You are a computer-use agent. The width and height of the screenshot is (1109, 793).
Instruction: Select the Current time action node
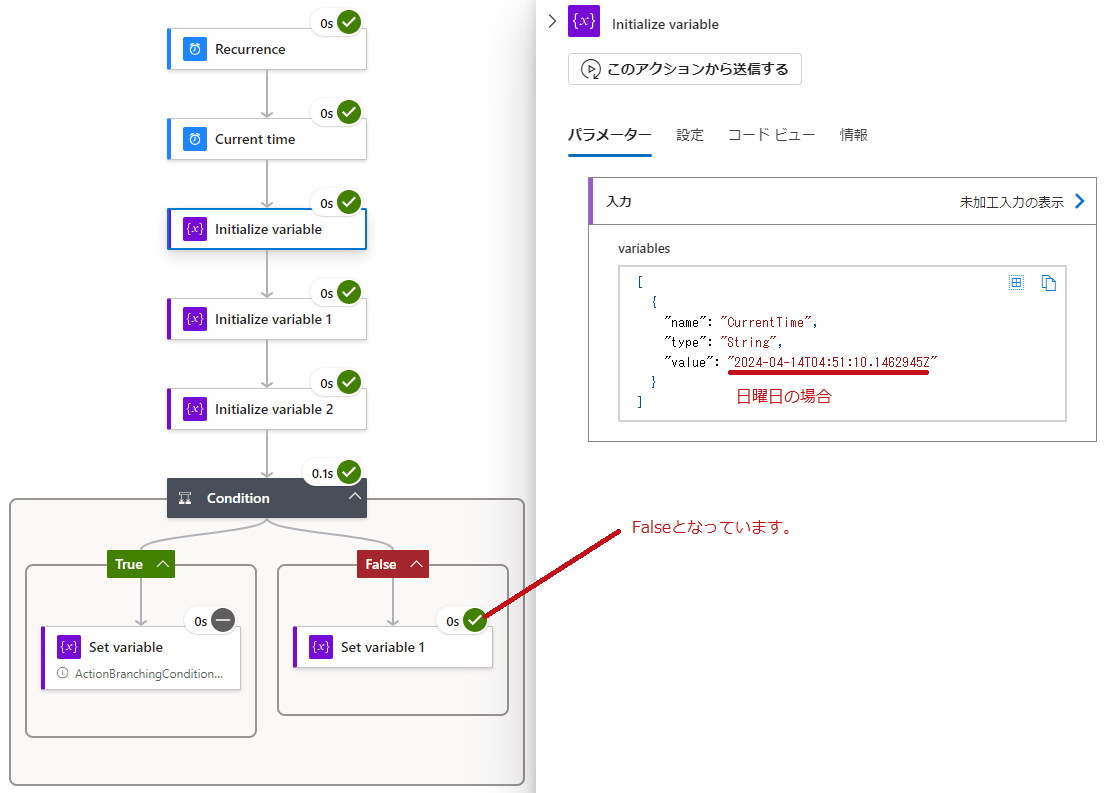click(x=267, y=139)
